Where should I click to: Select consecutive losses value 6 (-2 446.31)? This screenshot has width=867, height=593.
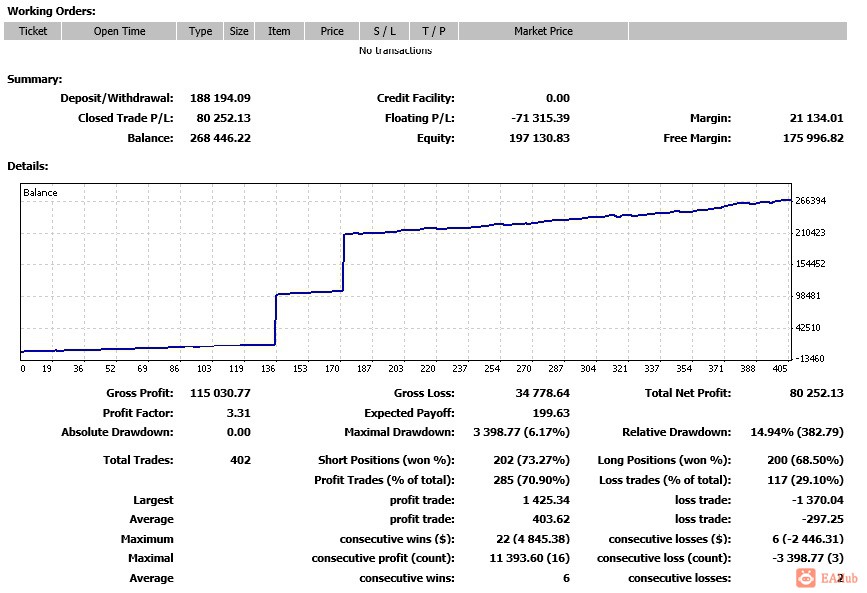pyautogui.click(x=808, y=539)
